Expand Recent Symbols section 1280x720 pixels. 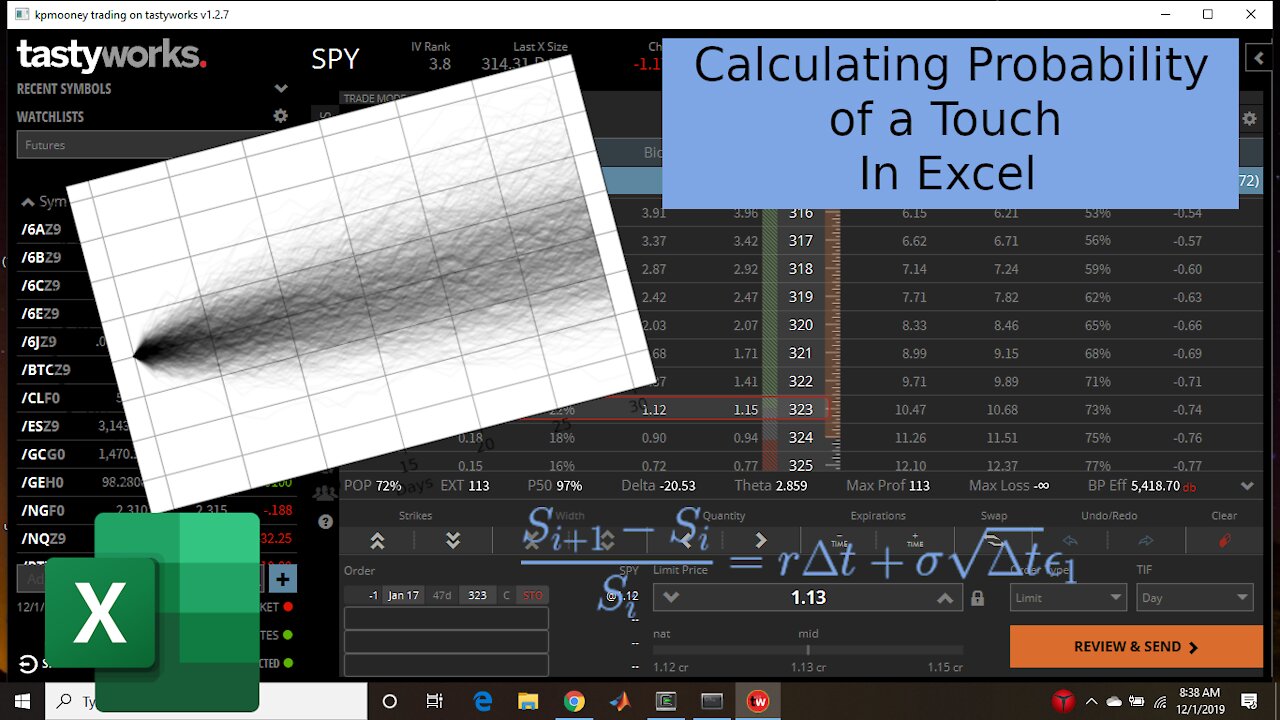(x=281, y=88)
